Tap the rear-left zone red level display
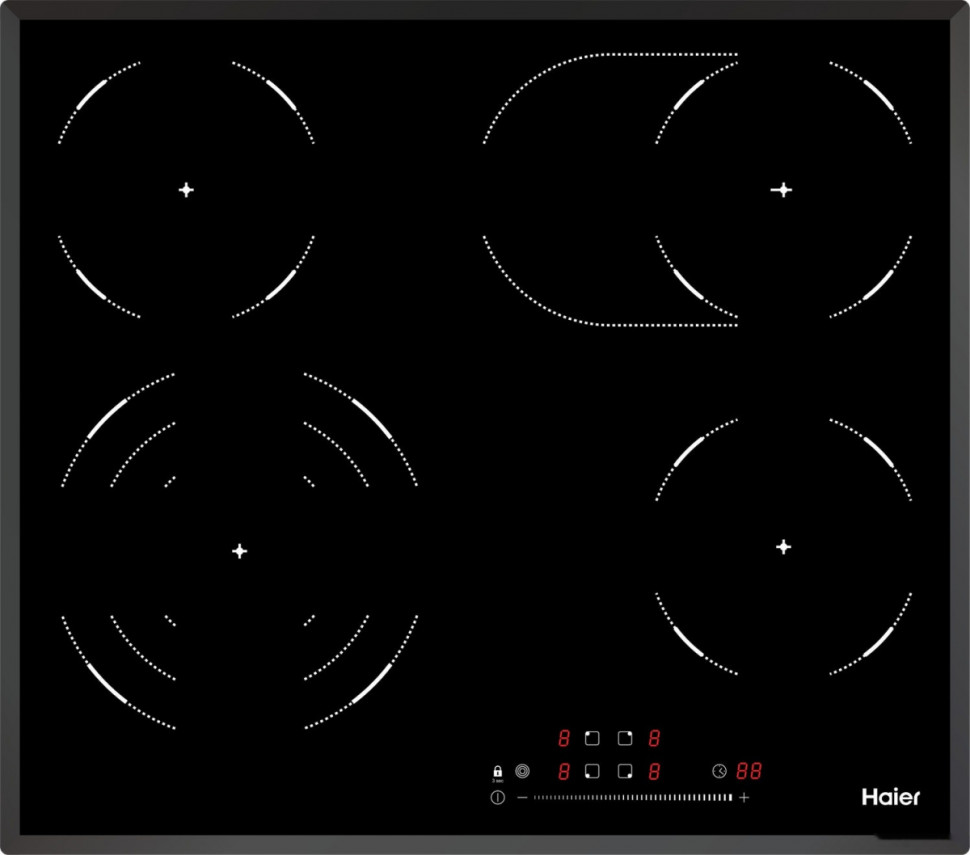The width and height of the screenshot is (970, 855). (x=564, y=739)
